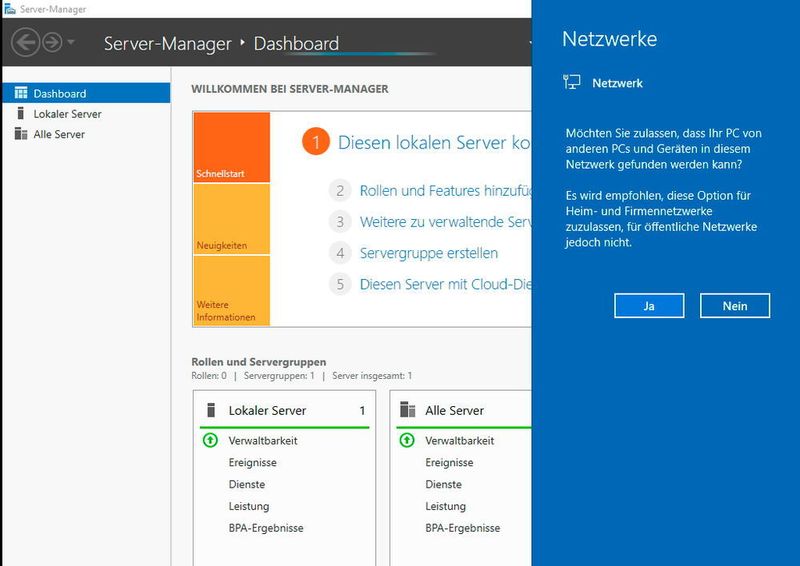Click the Alle Server icon in sidebar

click(x=21, y=134)
